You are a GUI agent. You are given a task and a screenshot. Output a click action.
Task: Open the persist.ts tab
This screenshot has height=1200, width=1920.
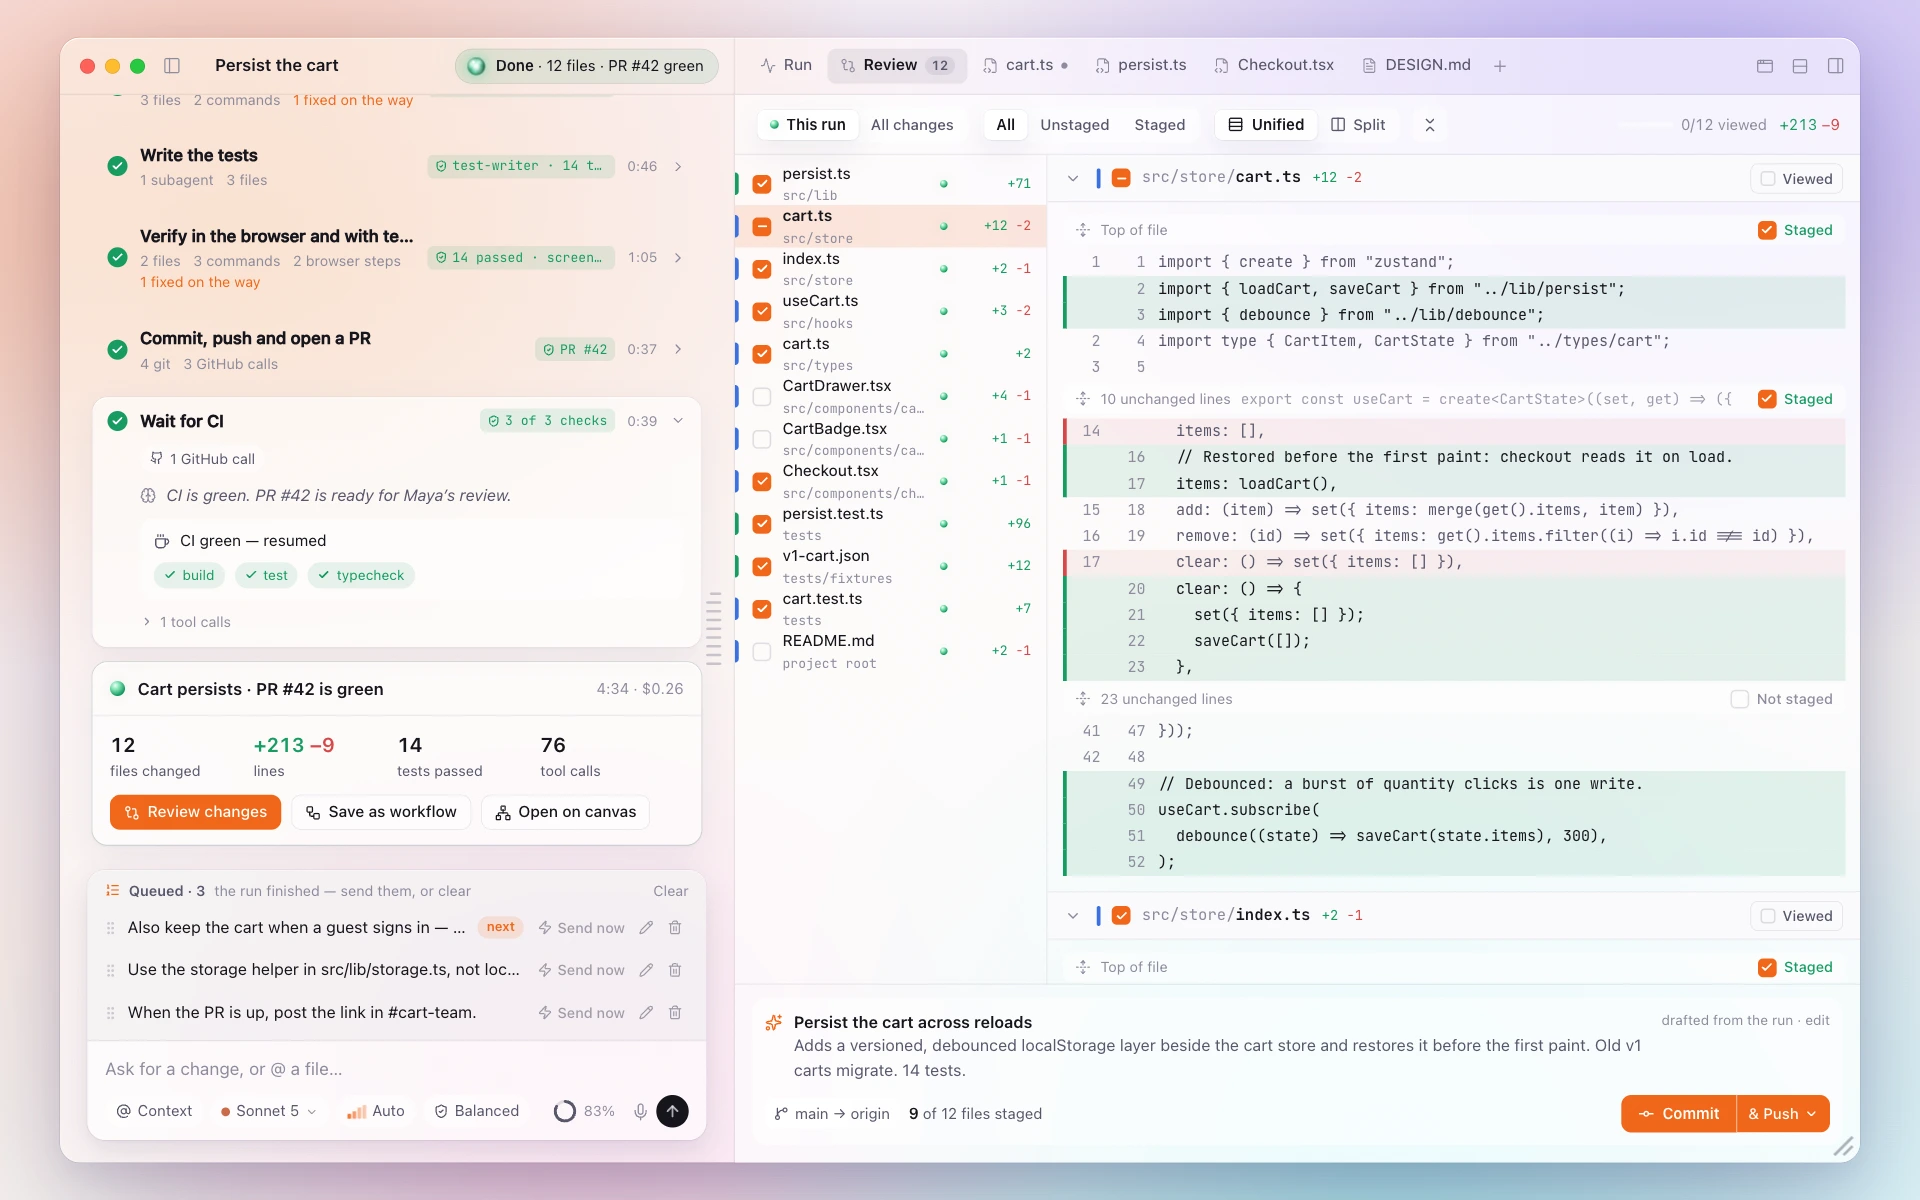click(x=1141, y=65)
